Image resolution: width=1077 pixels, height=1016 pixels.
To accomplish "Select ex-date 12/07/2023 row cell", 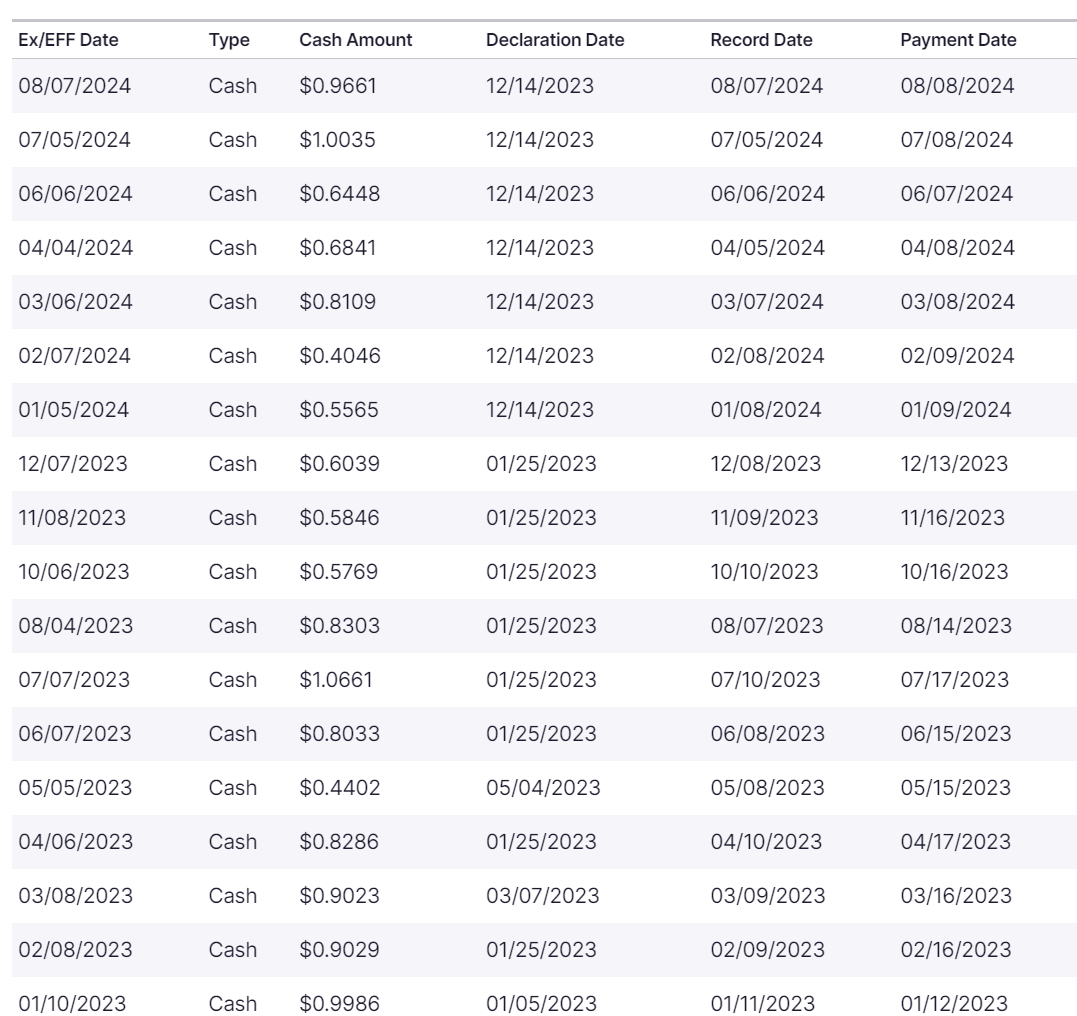I will pos(73,464).
